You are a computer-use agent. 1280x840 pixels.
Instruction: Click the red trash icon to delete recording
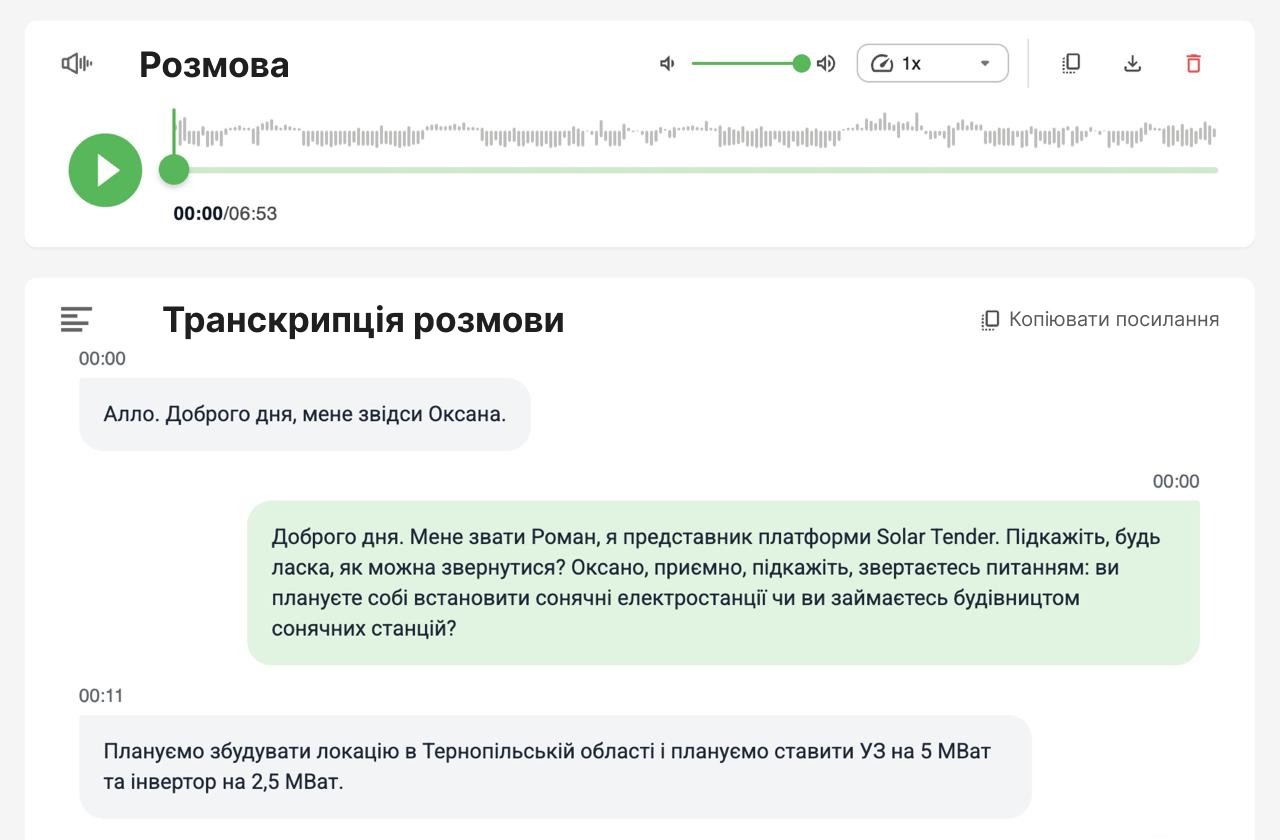coord(1194,62)
